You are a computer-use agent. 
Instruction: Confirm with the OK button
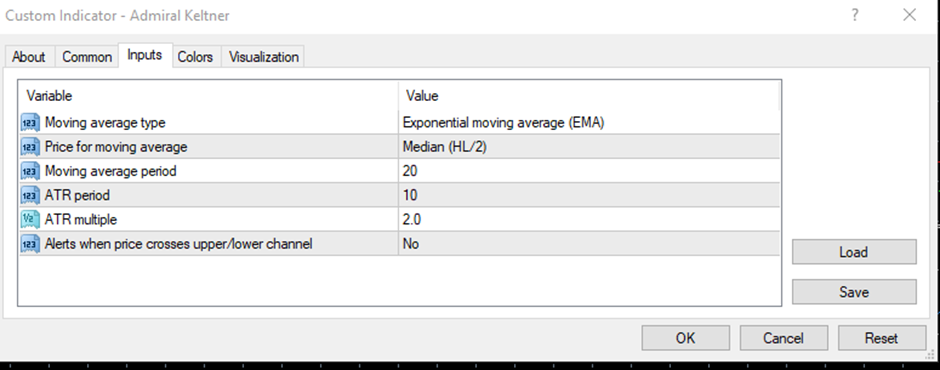(x=685, y=338)
